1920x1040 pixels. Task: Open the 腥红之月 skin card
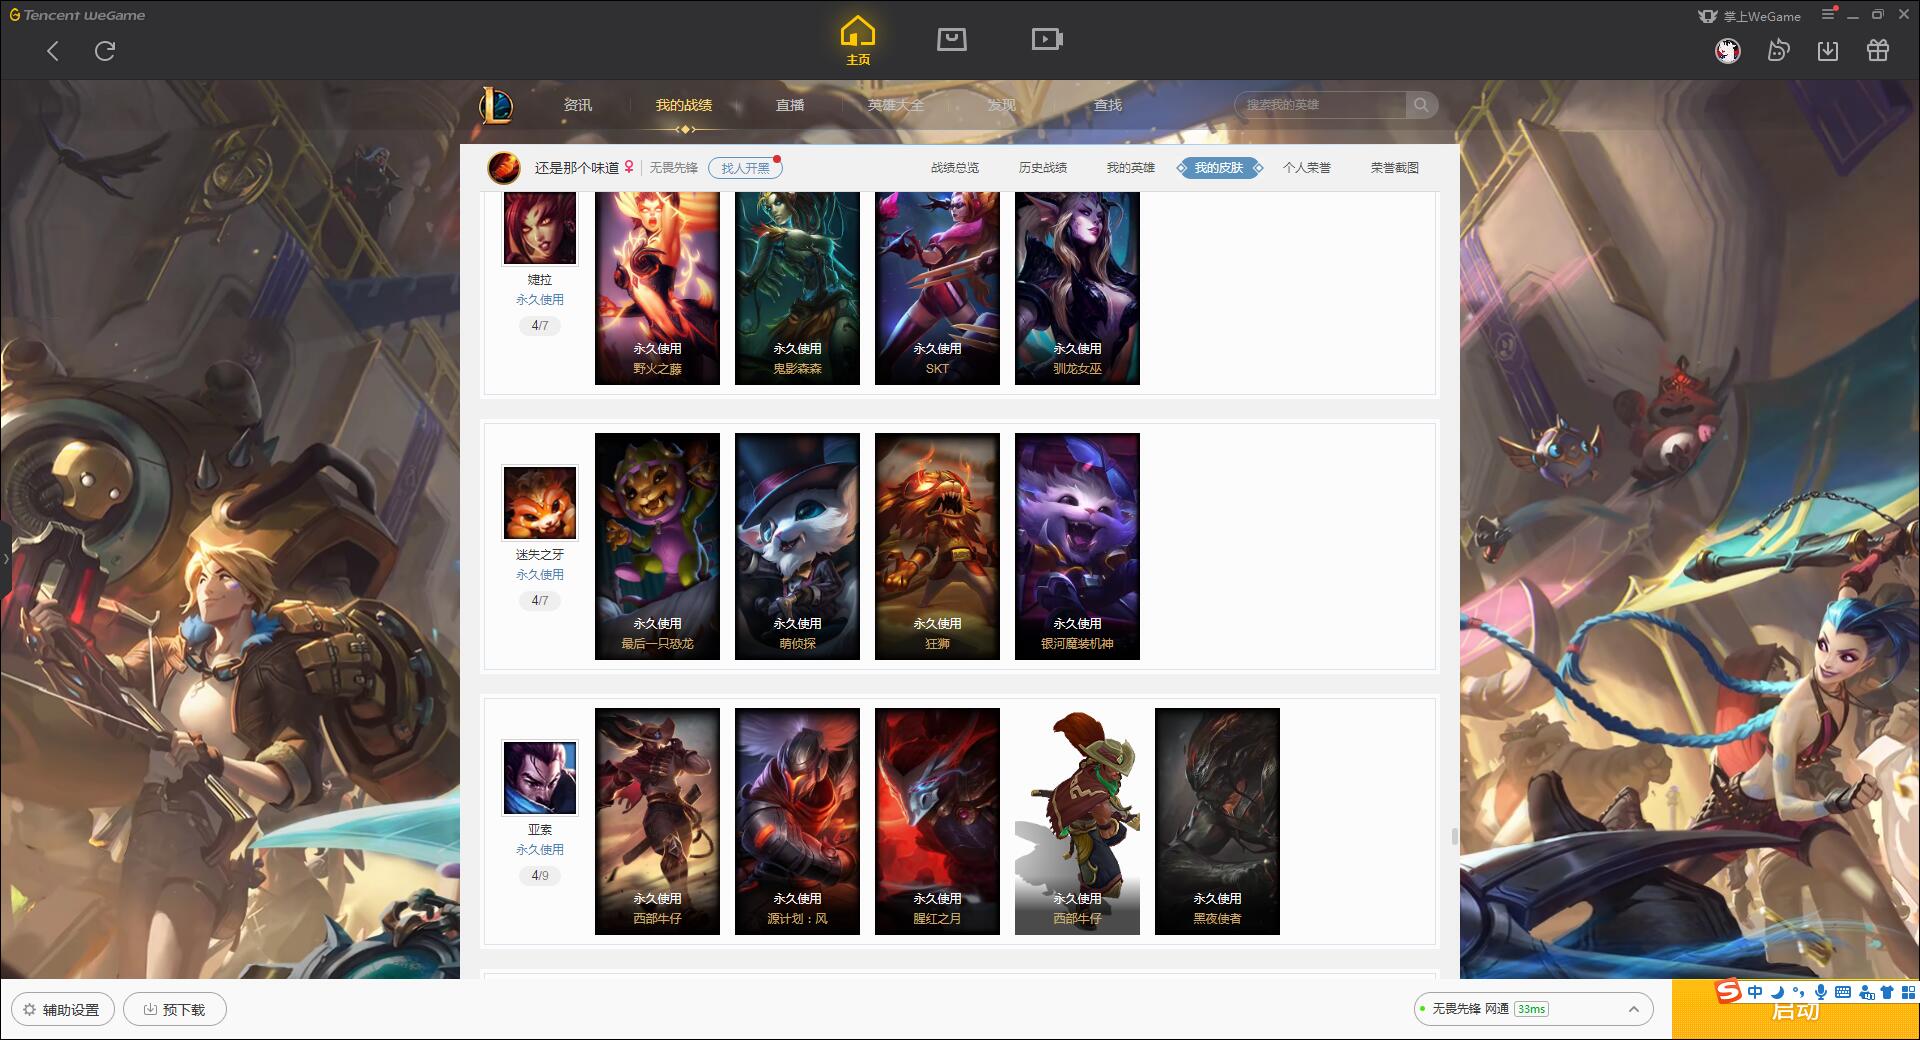(937, 821)
